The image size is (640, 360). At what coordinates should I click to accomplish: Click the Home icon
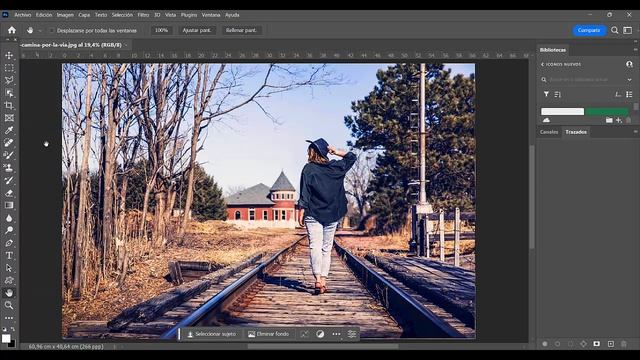[12, 30]
